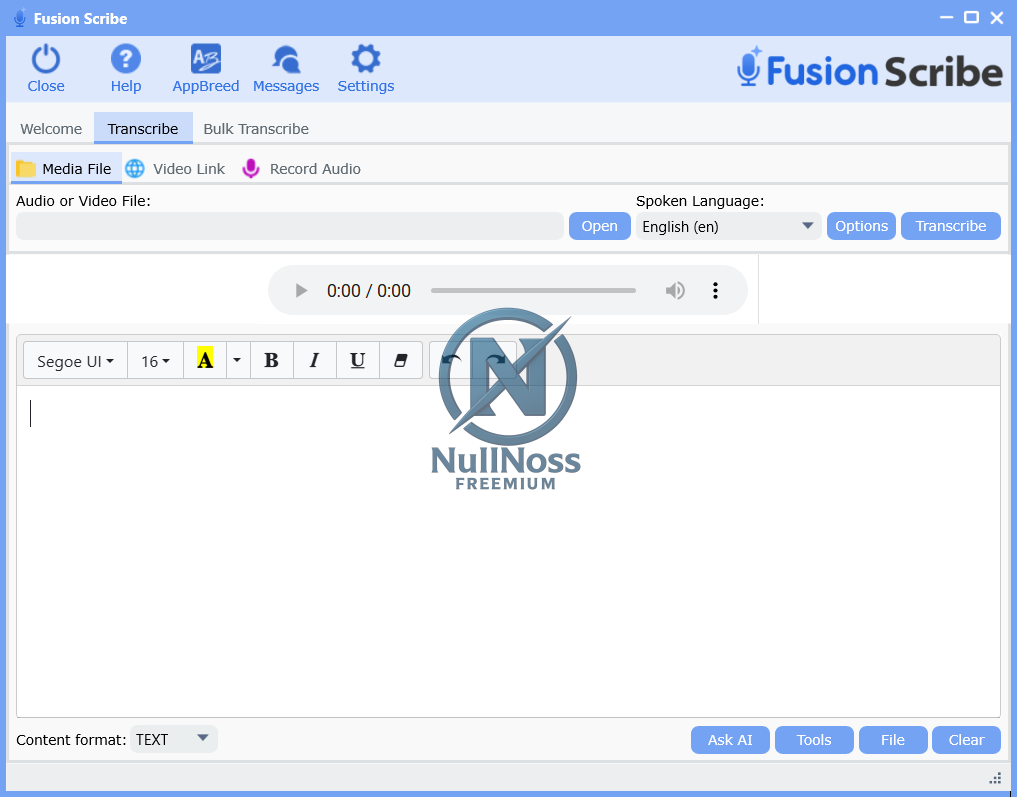The width and height of the screenshot is (1017, 797).
Task: Click the Ask AI button
Action: tap(730, 740)
